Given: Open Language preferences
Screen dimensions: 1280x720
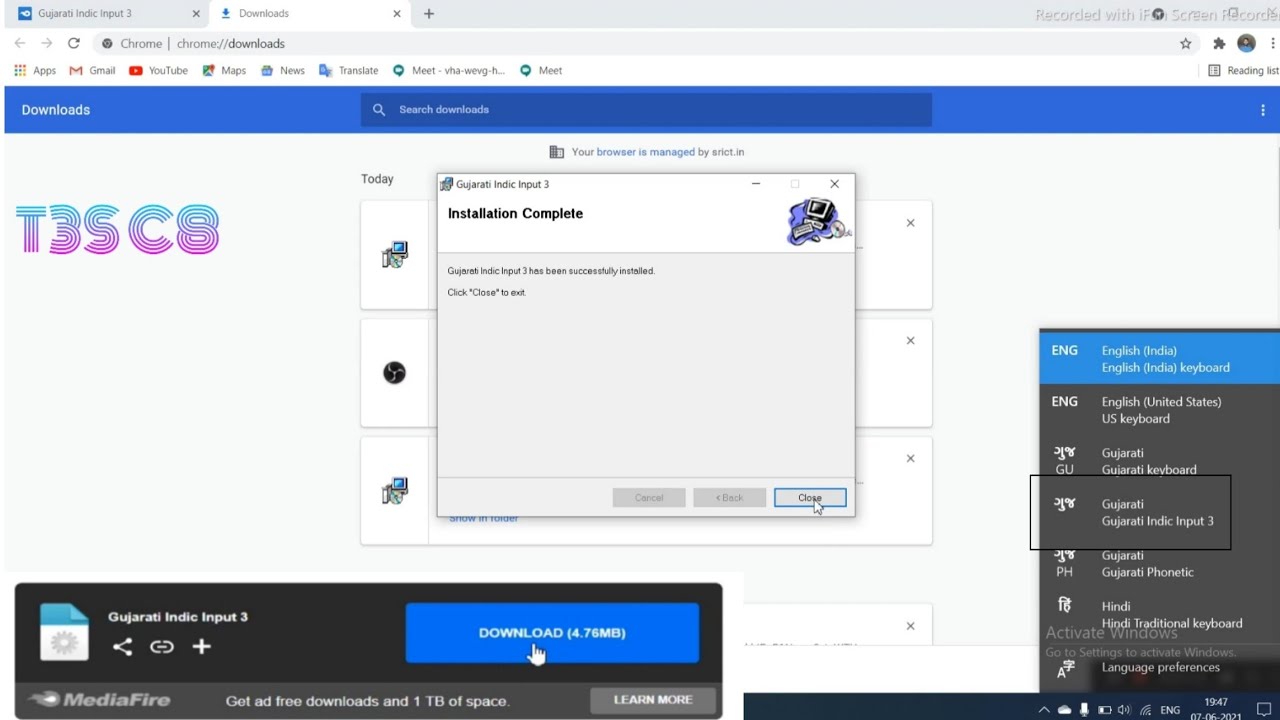Looking at the screenshot, I should 1160,667.
